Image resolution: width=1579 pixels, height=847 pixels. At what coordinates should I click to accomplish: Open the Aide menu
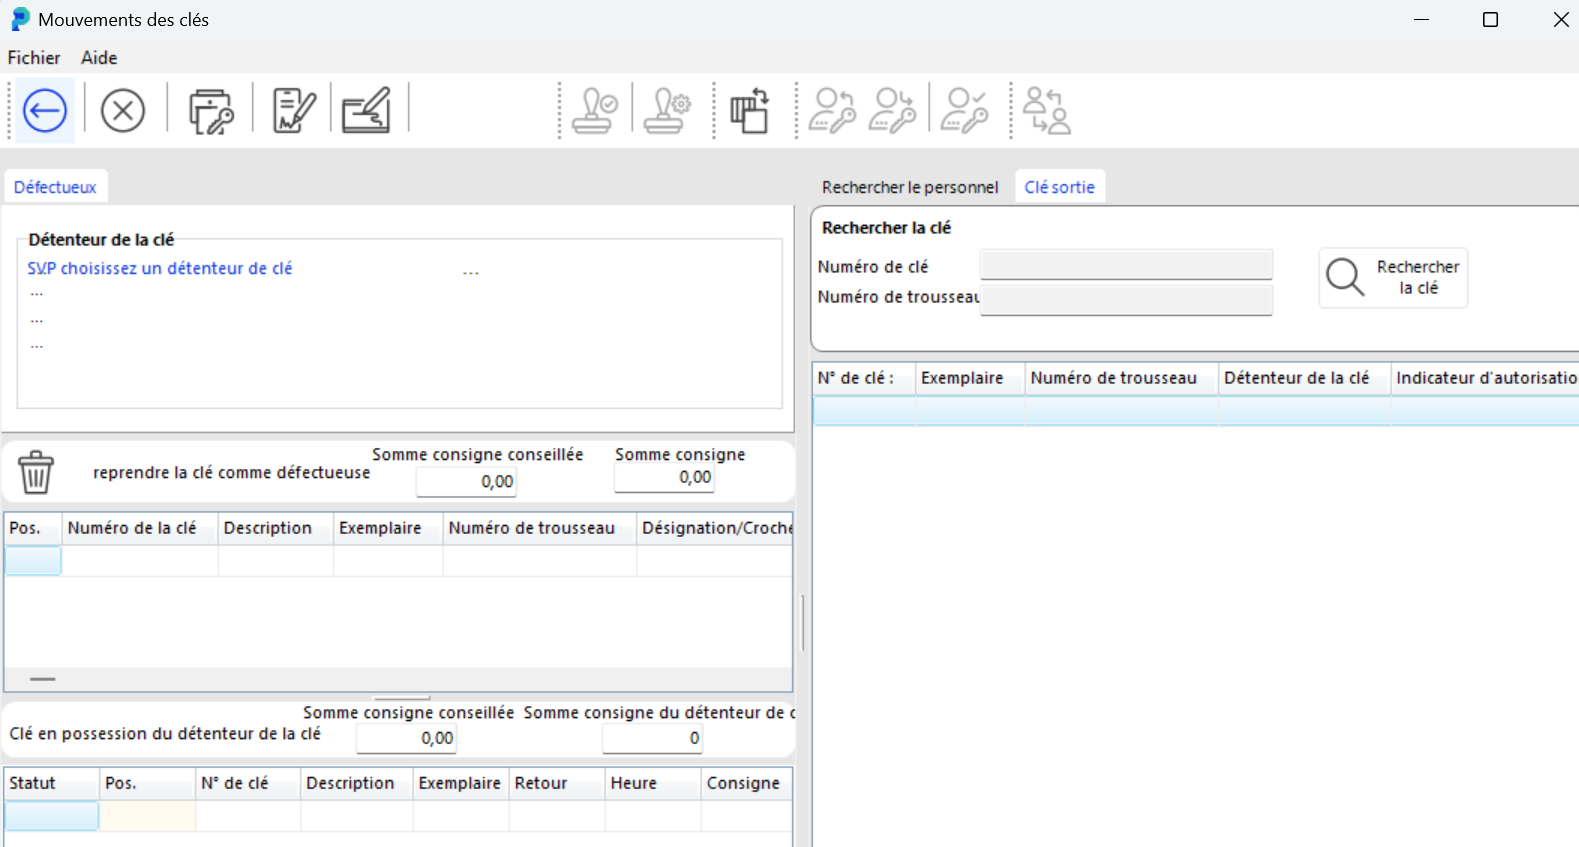pyautogui.click(x=99, y=58)
